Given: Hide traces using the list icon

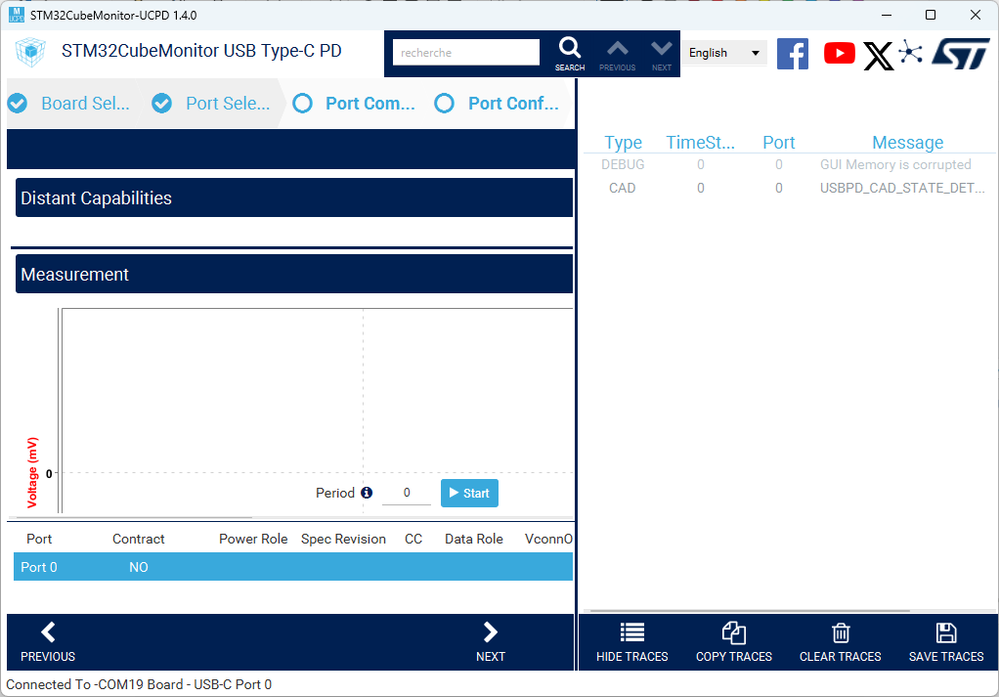Looking at the screenshot, I should (632, 632).
